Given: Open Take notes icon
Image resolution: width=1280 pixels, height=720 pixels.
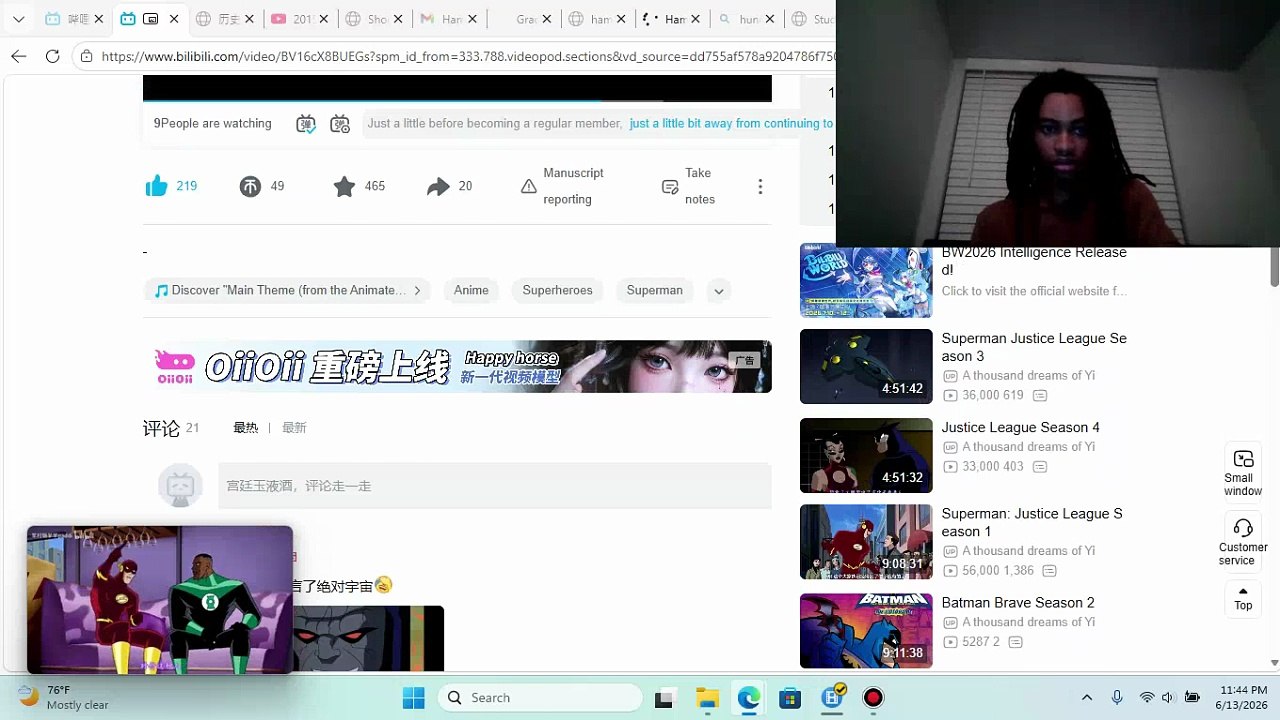Looking at the screenshot, I should pyautogui.click(x=670, y=187).
